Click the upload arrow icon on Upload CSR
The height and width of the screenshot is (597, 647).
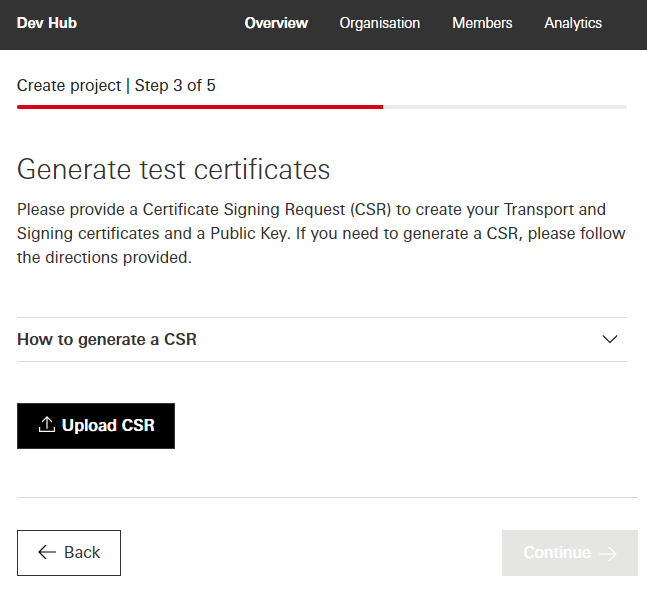(x=46, y=425)
